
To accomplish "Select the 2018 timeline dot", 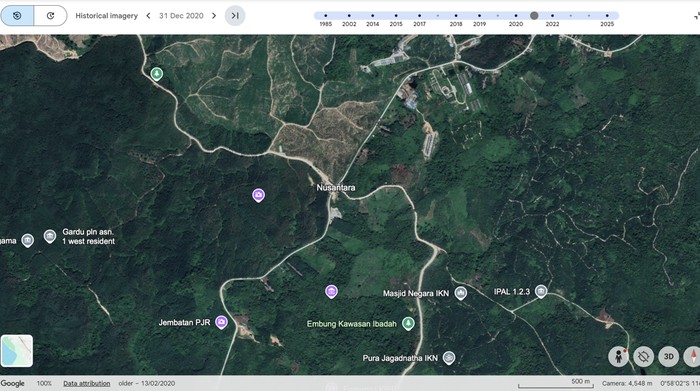I will tap(456, 16).
